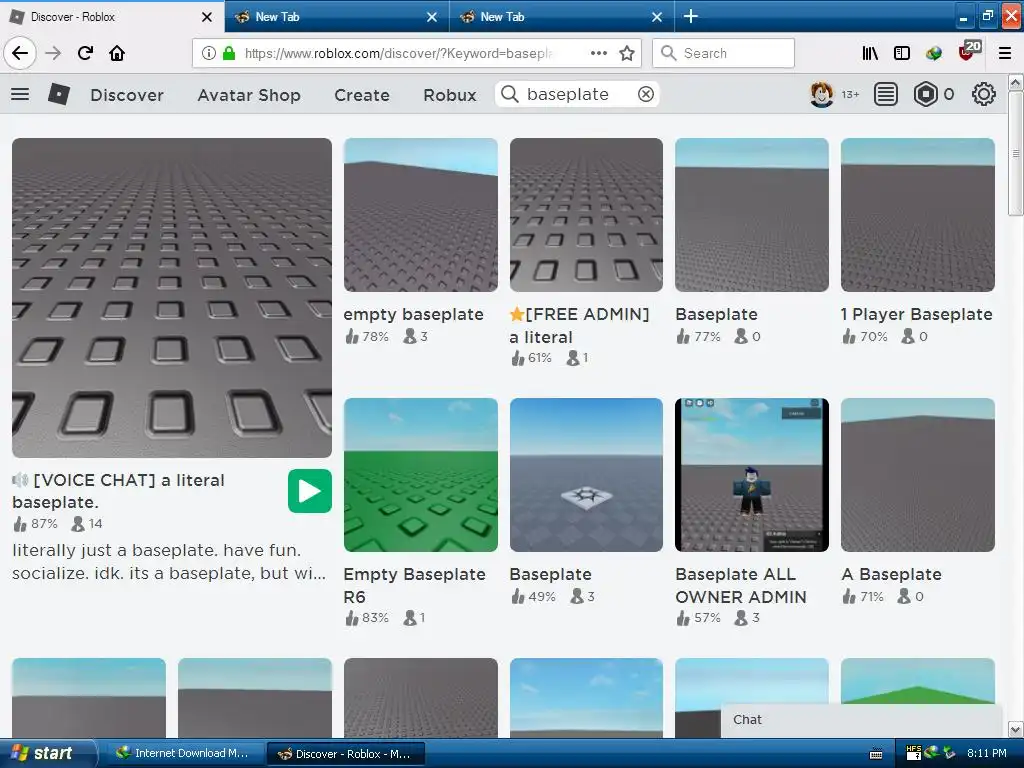Open the Roblox left navigation hamburger menu
This screenshot has width=1024, height=768.
(x=20, y=94)
